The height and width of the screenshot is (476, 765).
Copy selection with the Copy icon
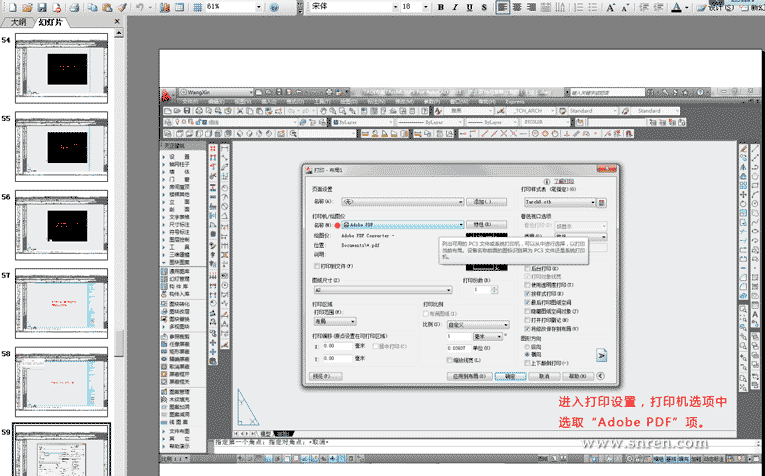coord(93,7)
